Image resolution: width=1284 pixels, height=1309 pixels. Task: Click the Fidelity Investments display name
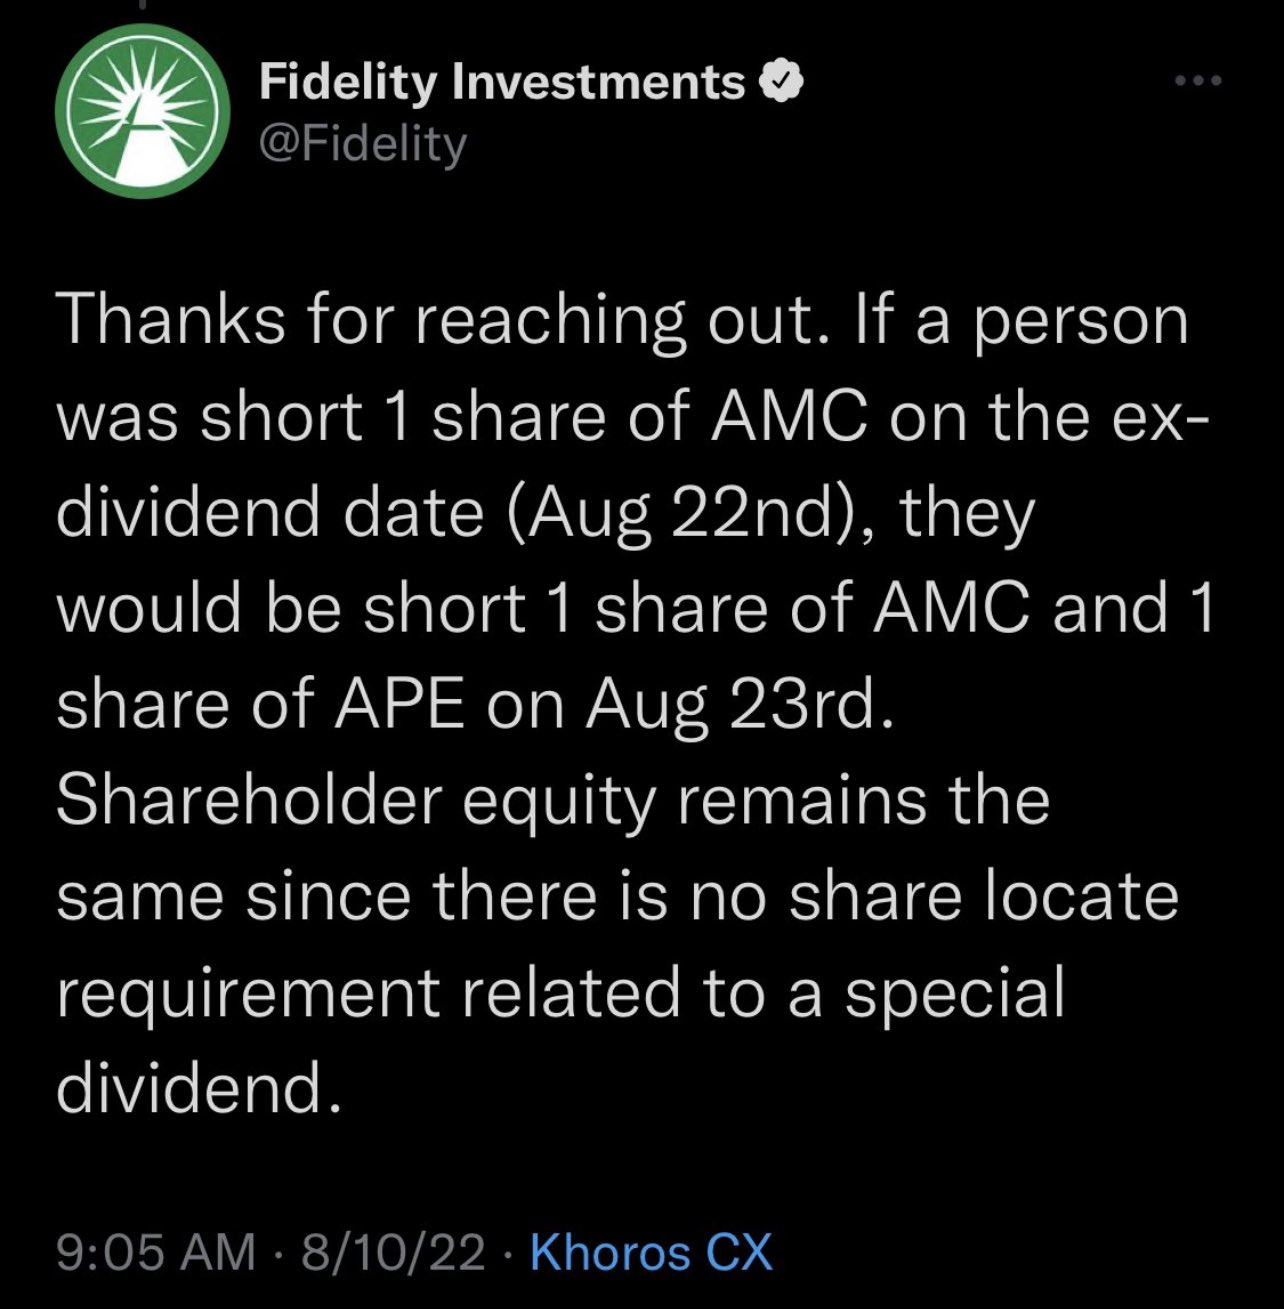[502, 82]
